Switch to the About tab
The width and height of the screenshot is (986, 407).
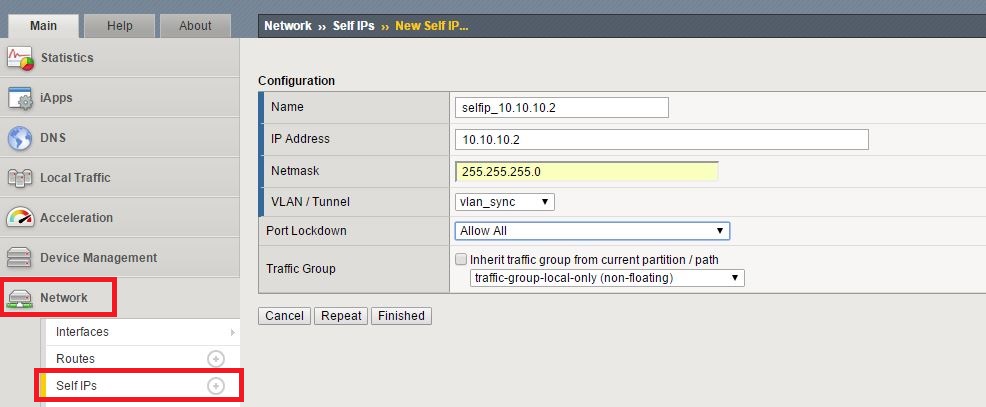pos(195,26)
